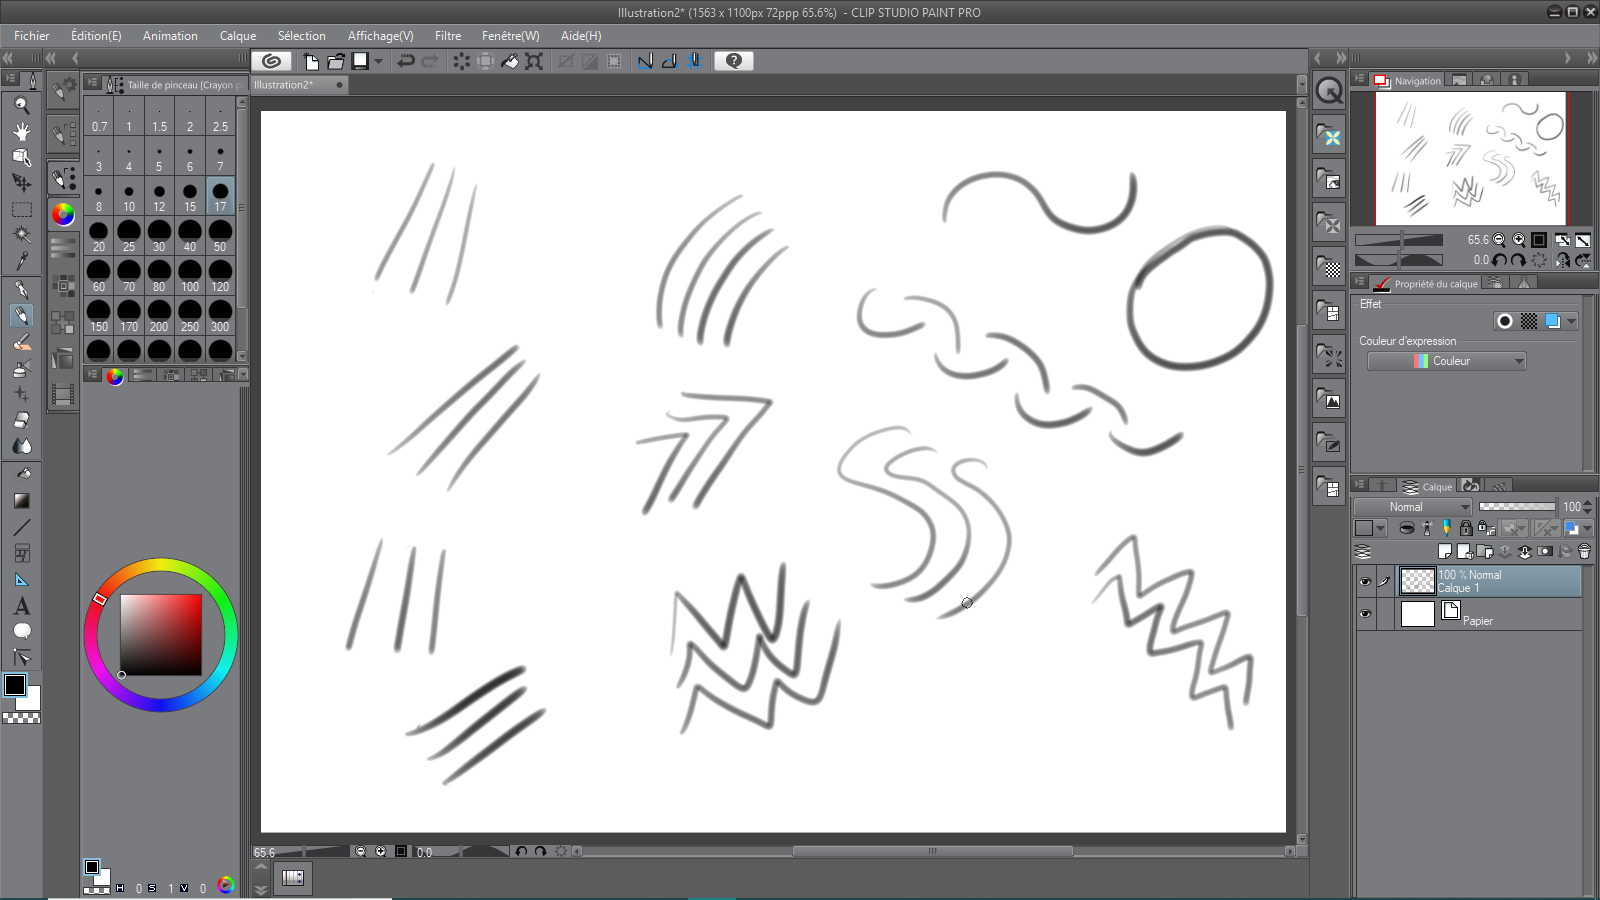
Task: Select the Auto select magic wand tool
Action: [x=21, y=235]
